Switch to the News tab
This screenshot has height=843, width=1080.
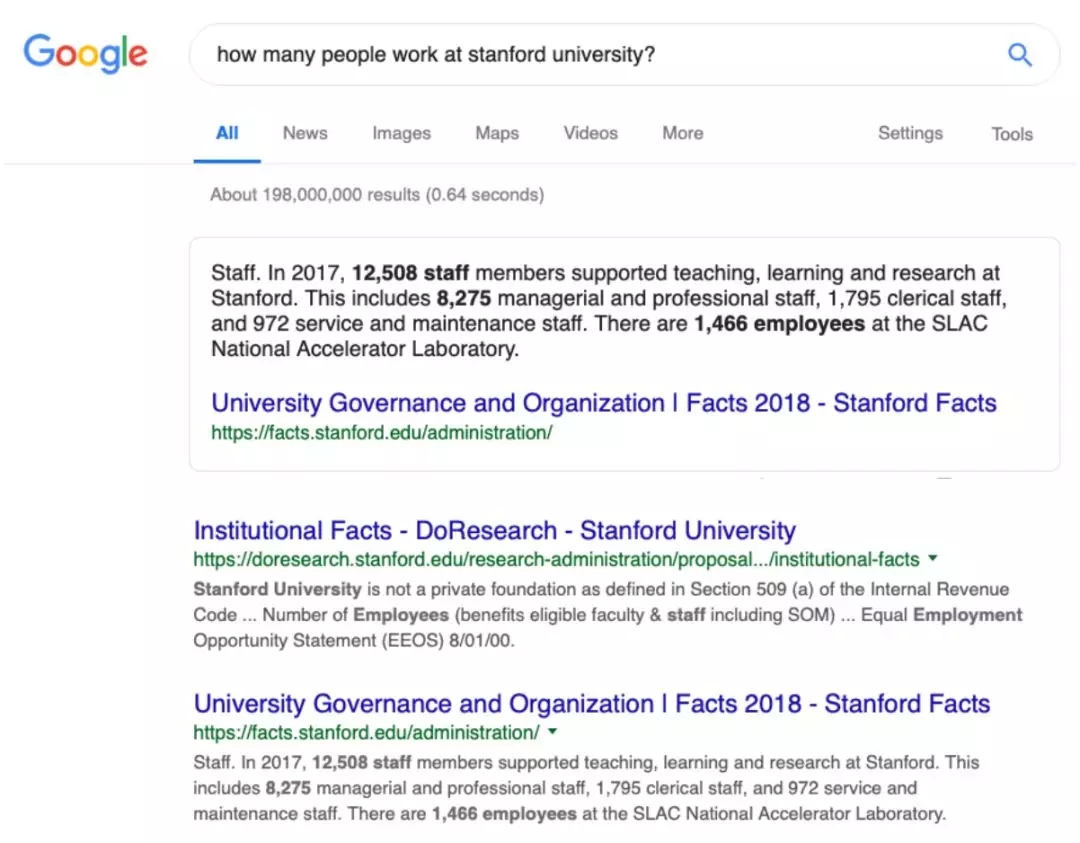(x=305, y=133)
